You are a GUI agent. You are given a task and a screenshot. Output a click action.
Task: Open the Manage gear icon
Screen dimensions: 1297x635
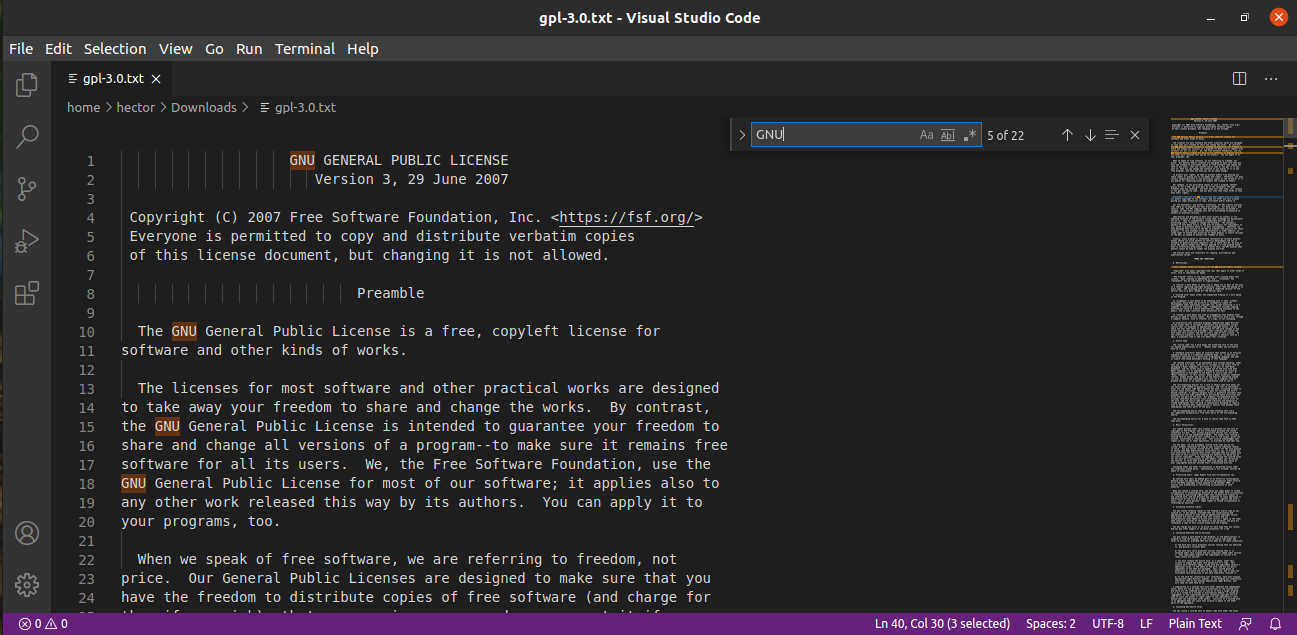(27, 585)
